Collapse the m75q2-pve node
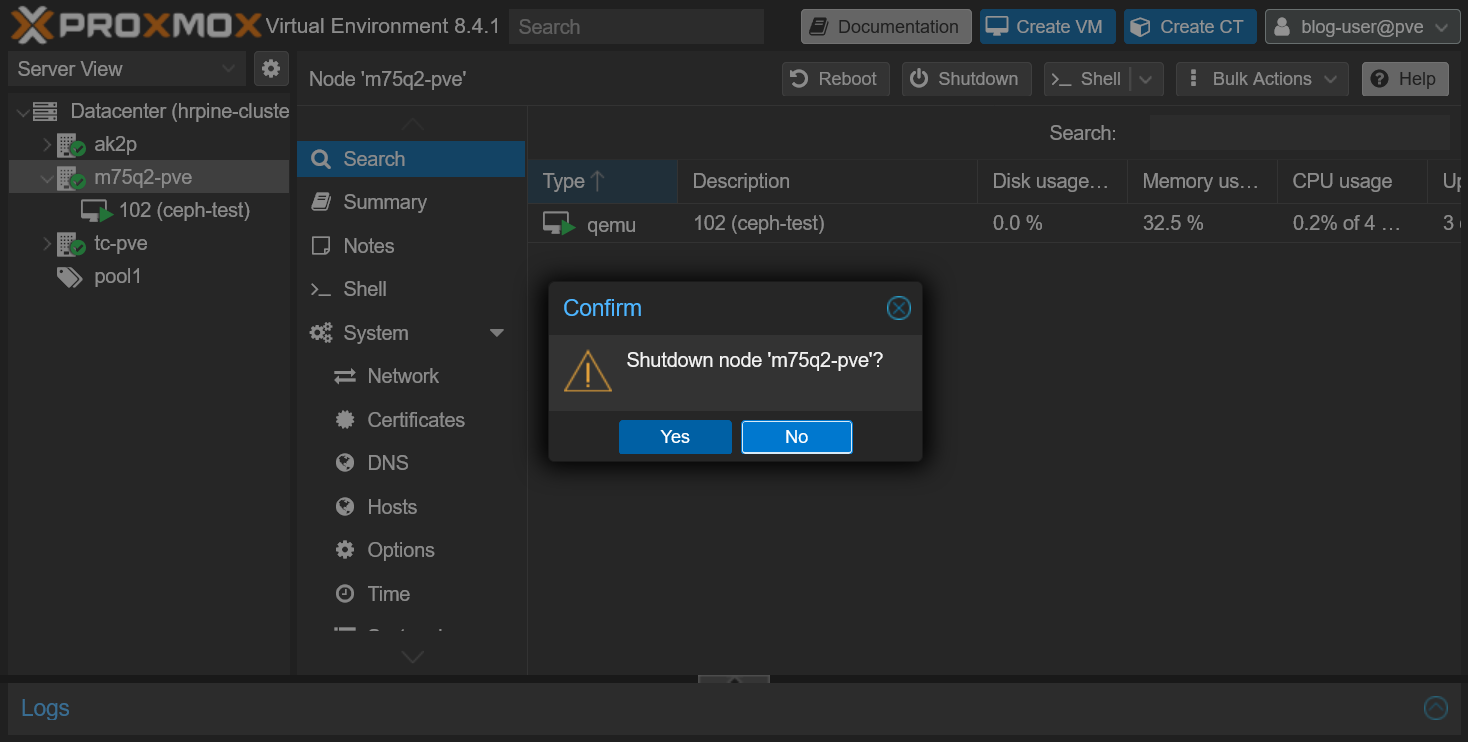The height and width of the screenshot is (742, 1468). (x=46, y=178)
